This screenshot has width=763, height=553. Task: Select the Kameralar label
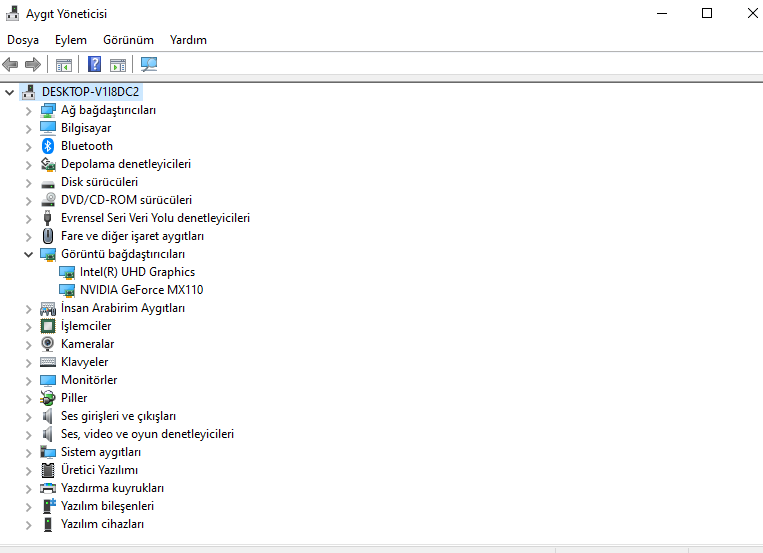[88, 344]
